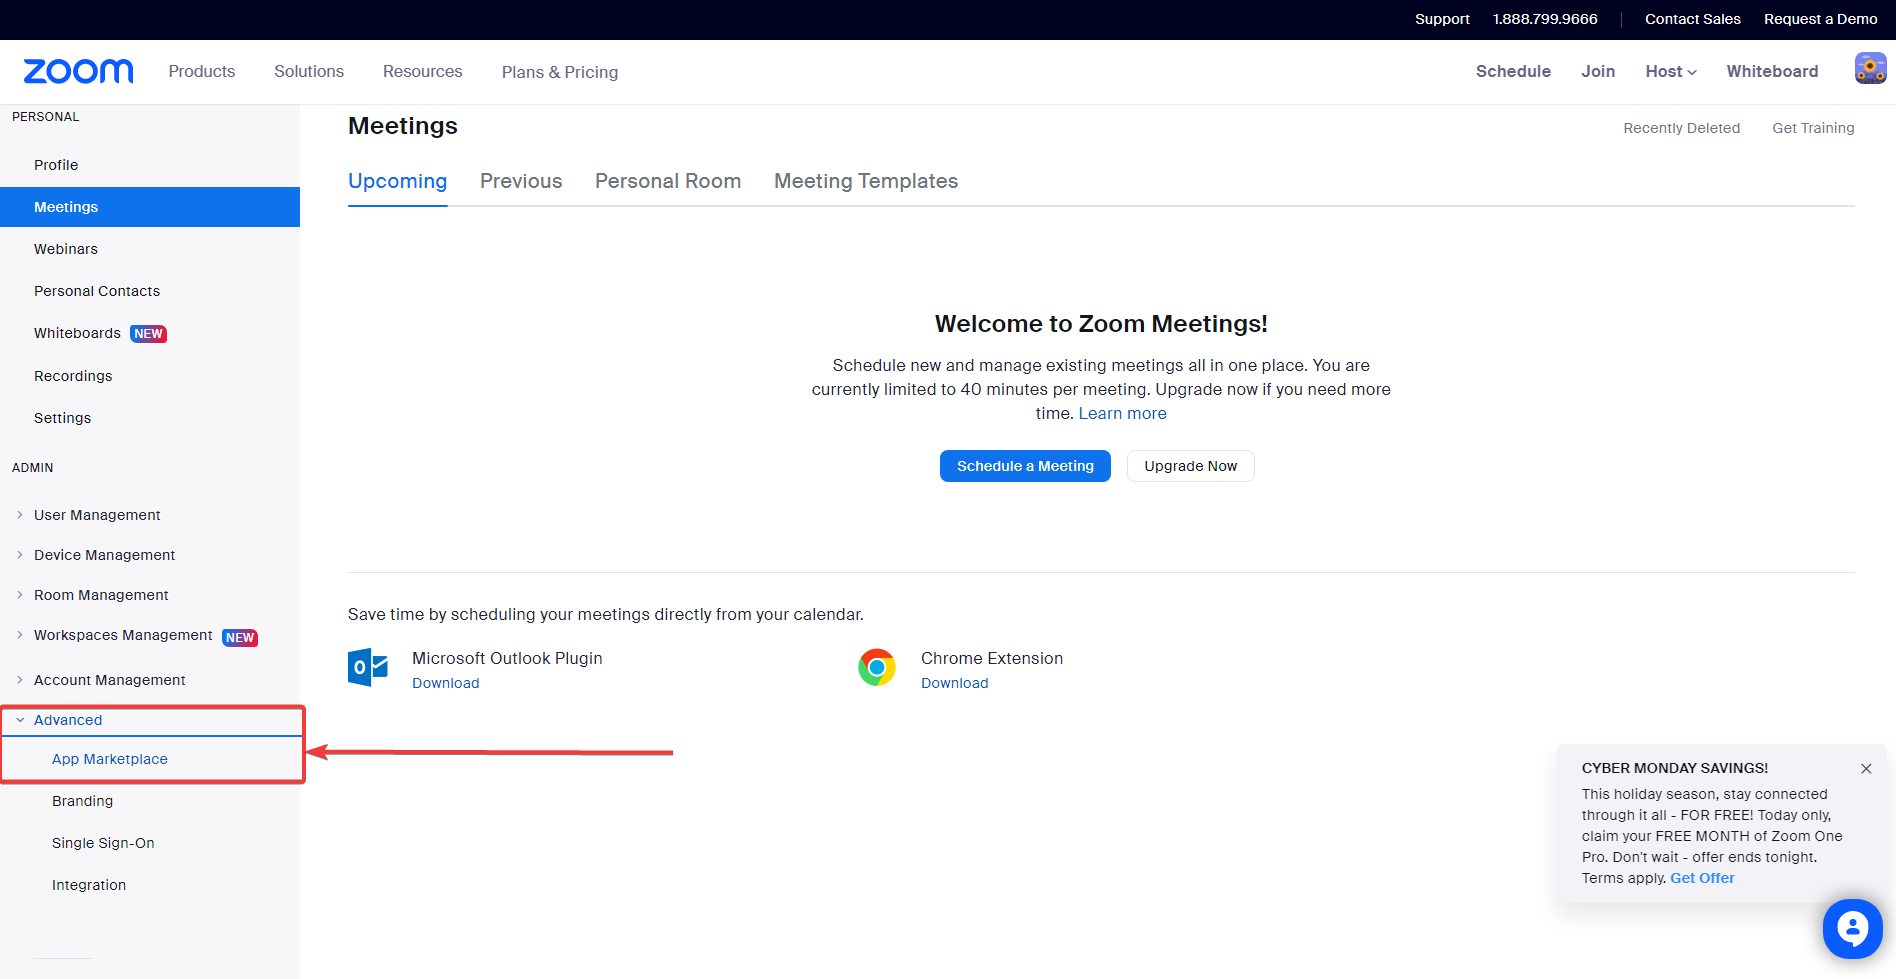The width and height of the screenshot is (1896, 979).
Task: Expand Device Management section
Action: click(x=104, y=555)
